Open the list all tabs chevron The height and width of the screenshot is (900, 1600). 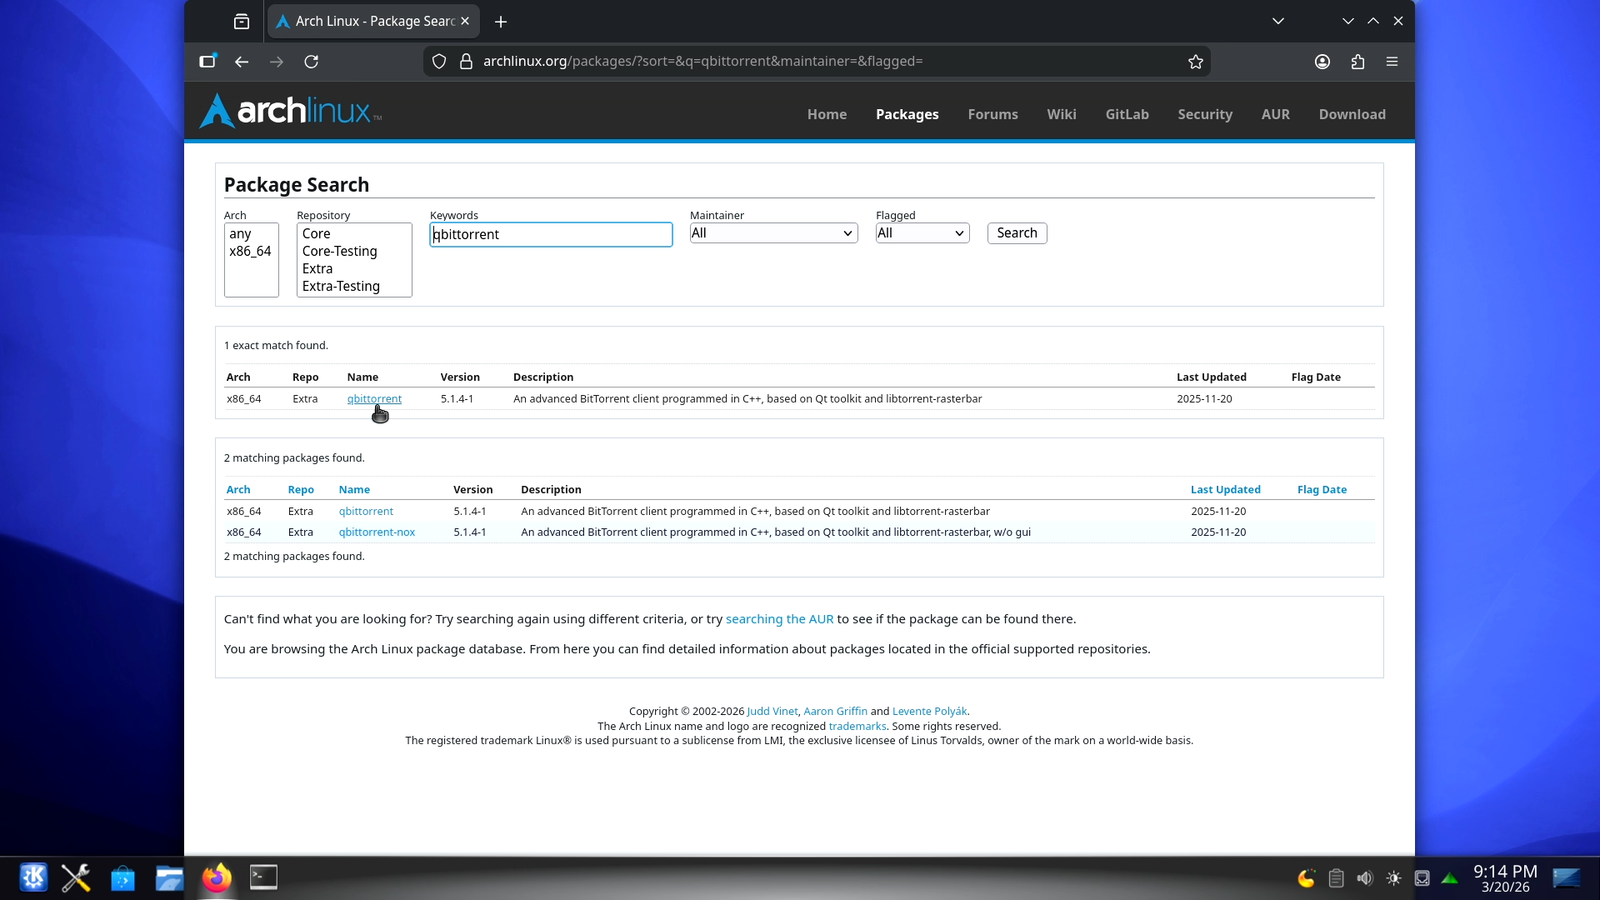click(x=1278, y=21)
